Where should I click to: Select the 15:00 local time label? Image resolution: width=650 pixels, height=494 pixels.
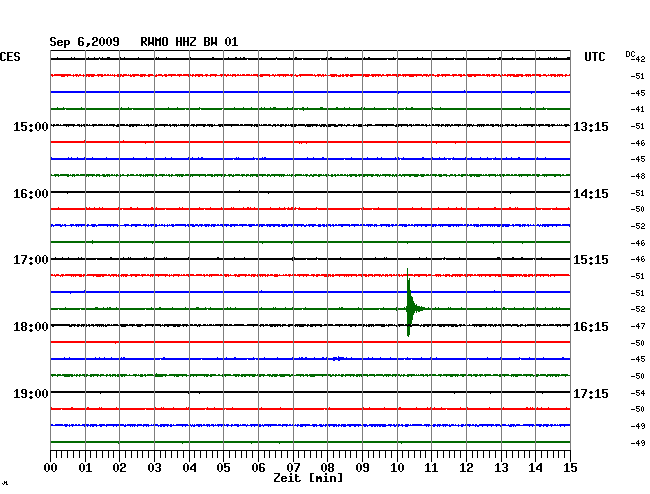31,126
